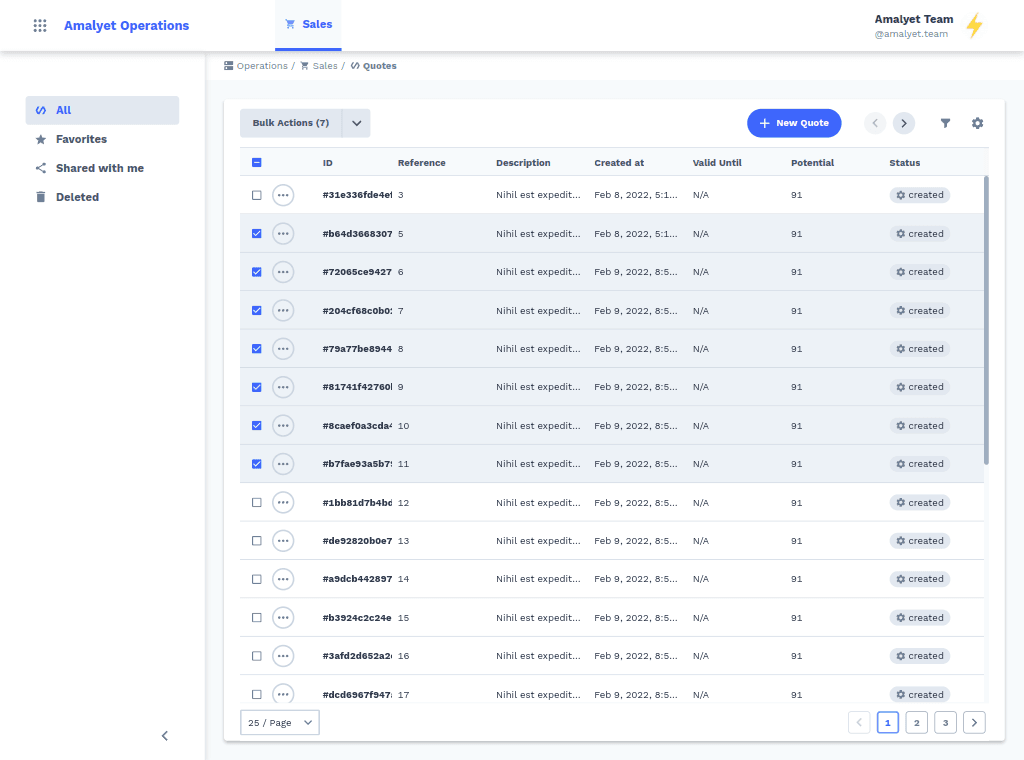Open row actions for reference 3 quote

coord(283,195)
